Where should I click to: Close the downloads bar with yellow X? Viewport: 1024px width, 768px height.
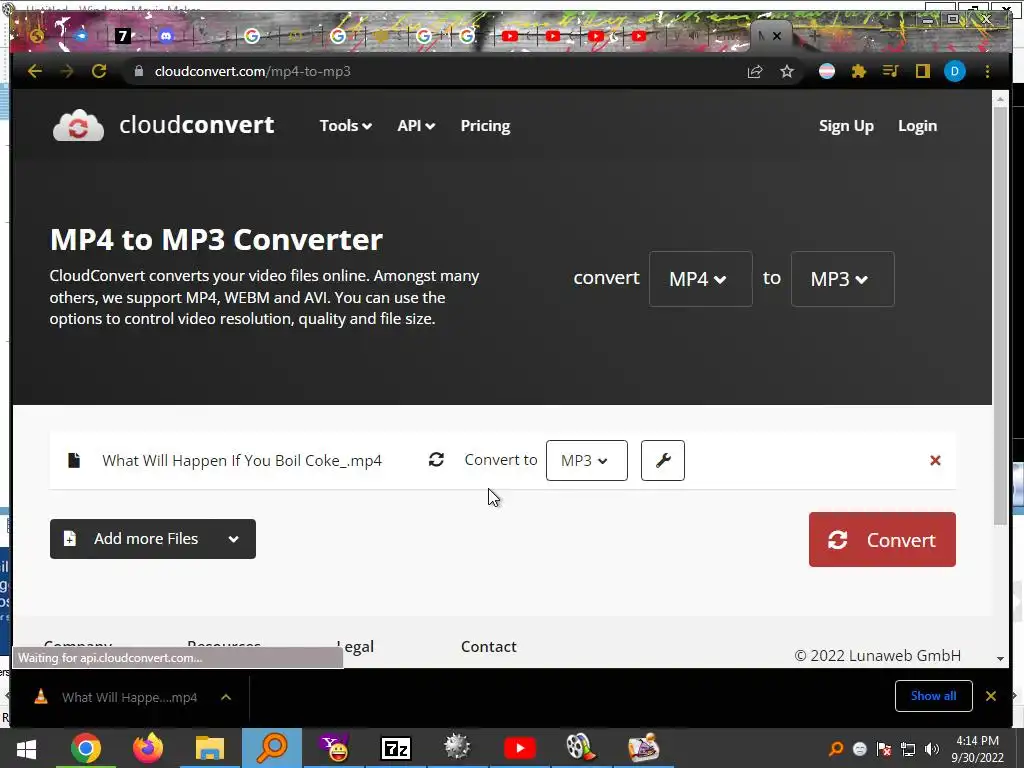(x=991, y=696)
